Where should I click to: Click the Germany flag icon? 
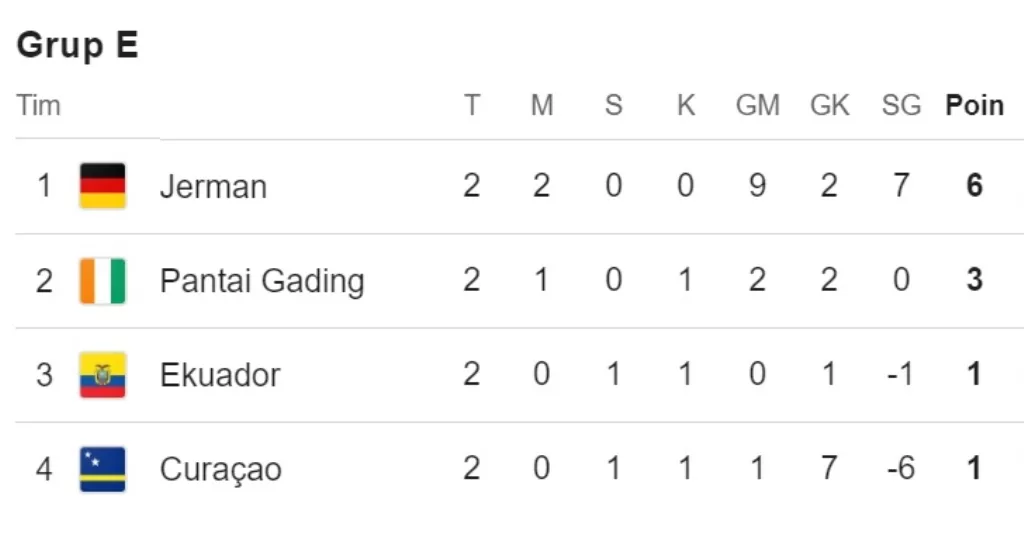coord(103,186)
